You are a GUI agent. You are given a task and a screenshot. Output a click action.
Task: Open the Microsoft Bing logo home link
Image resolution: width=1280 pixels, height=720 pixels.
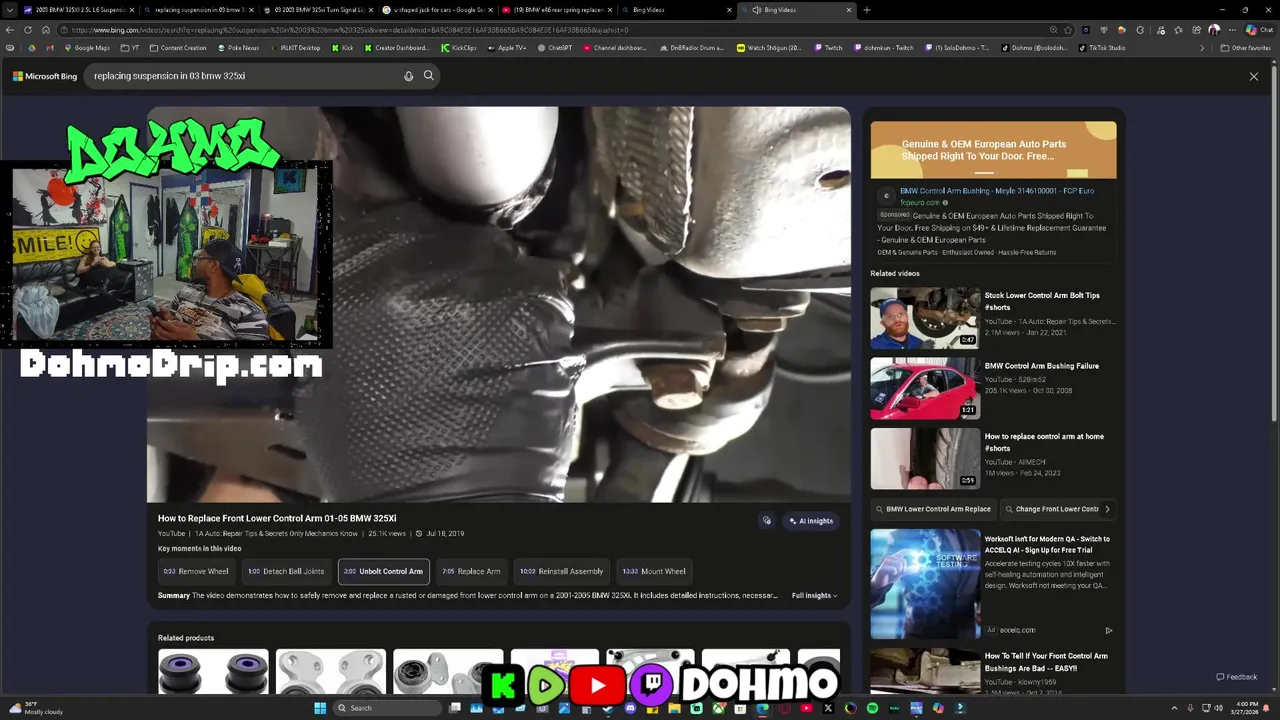[45, 76]
